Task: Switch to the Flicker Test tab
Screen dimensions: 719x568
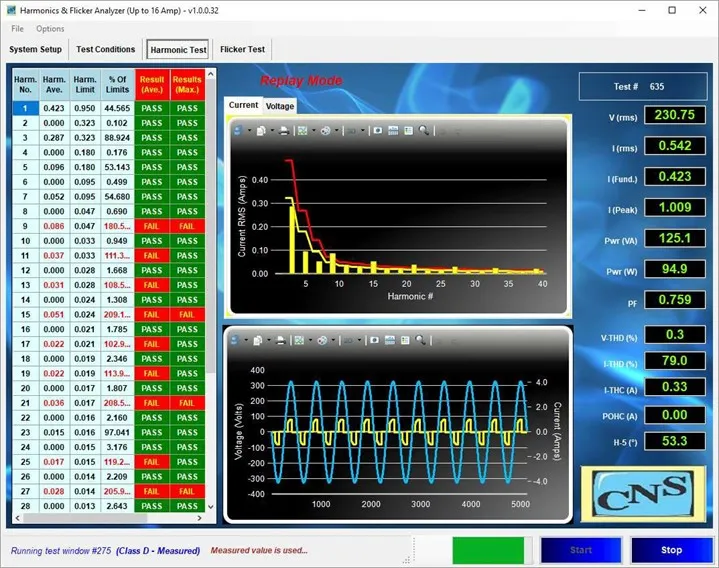Action: (242, 49)
